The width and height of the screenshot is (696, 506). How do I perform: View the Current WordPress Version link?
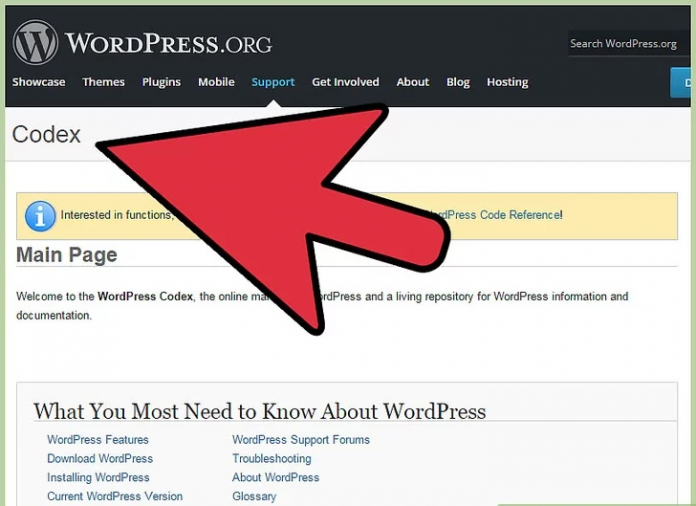point(115,497)
